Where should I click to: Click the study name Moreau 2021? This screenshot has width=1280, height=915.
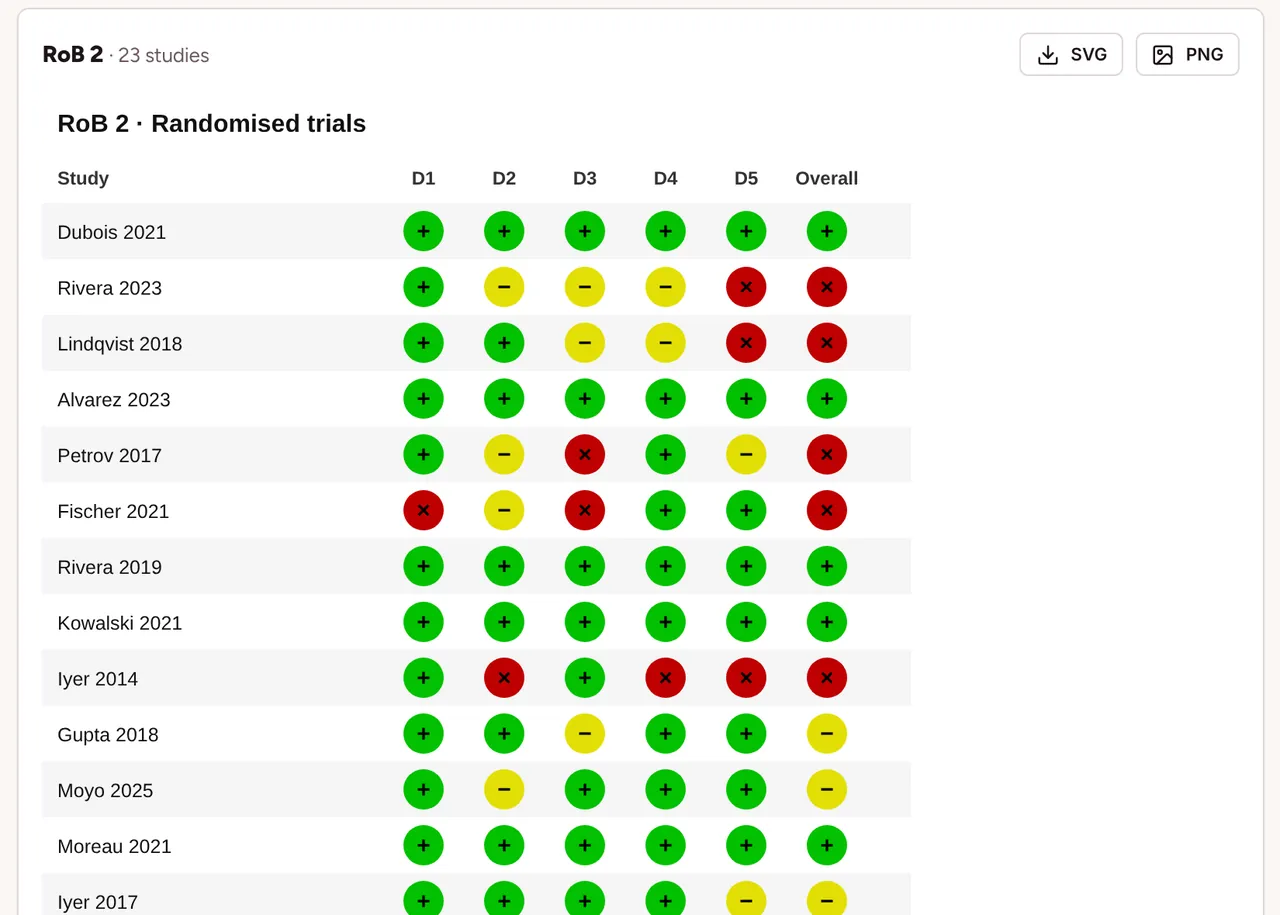(x=115, y=846)
